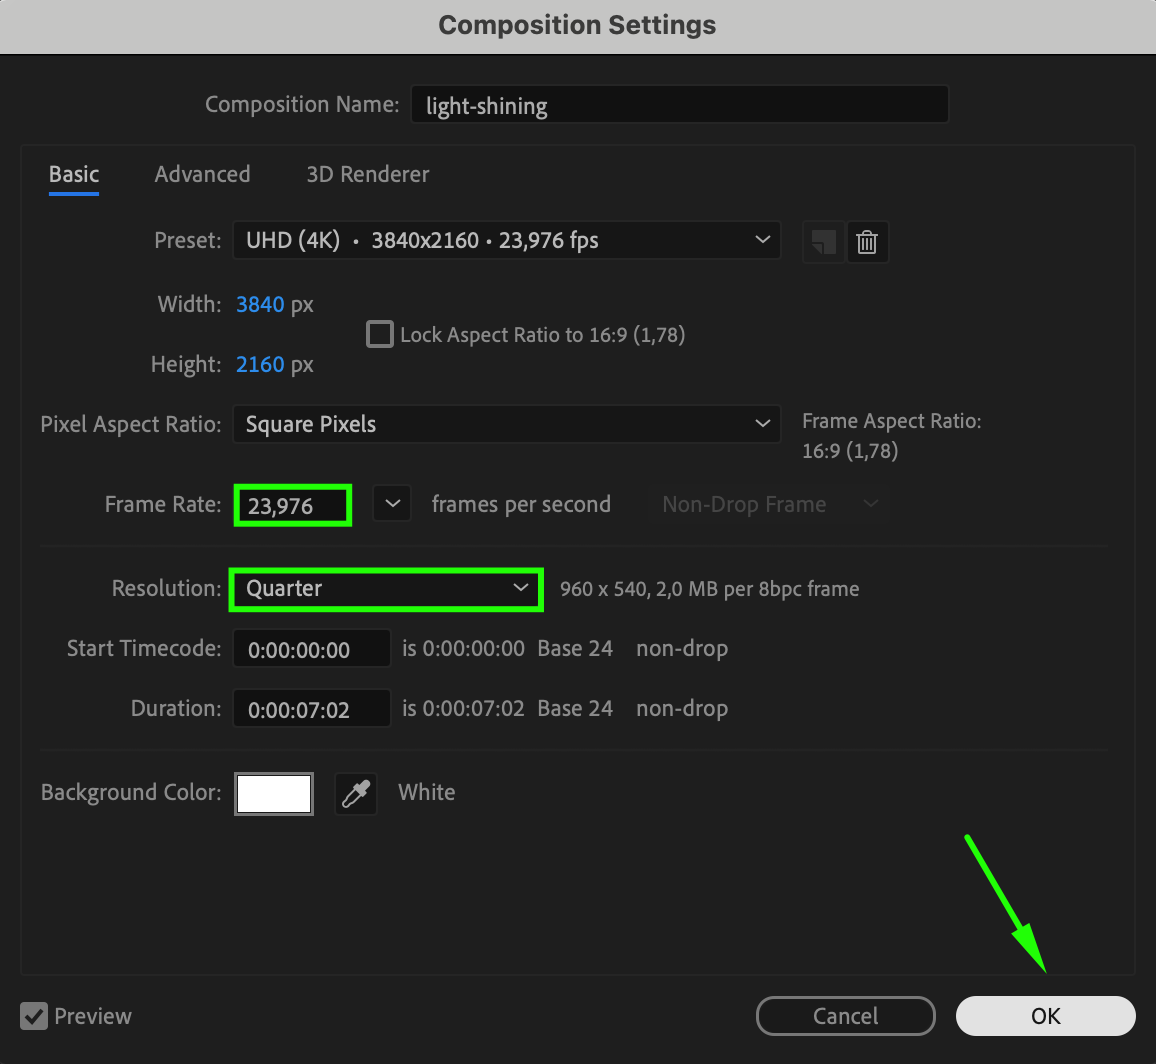The width and height of the screenshot is (1156, 1064).
Task: Click the save preset icon
Action: point(824,242)
